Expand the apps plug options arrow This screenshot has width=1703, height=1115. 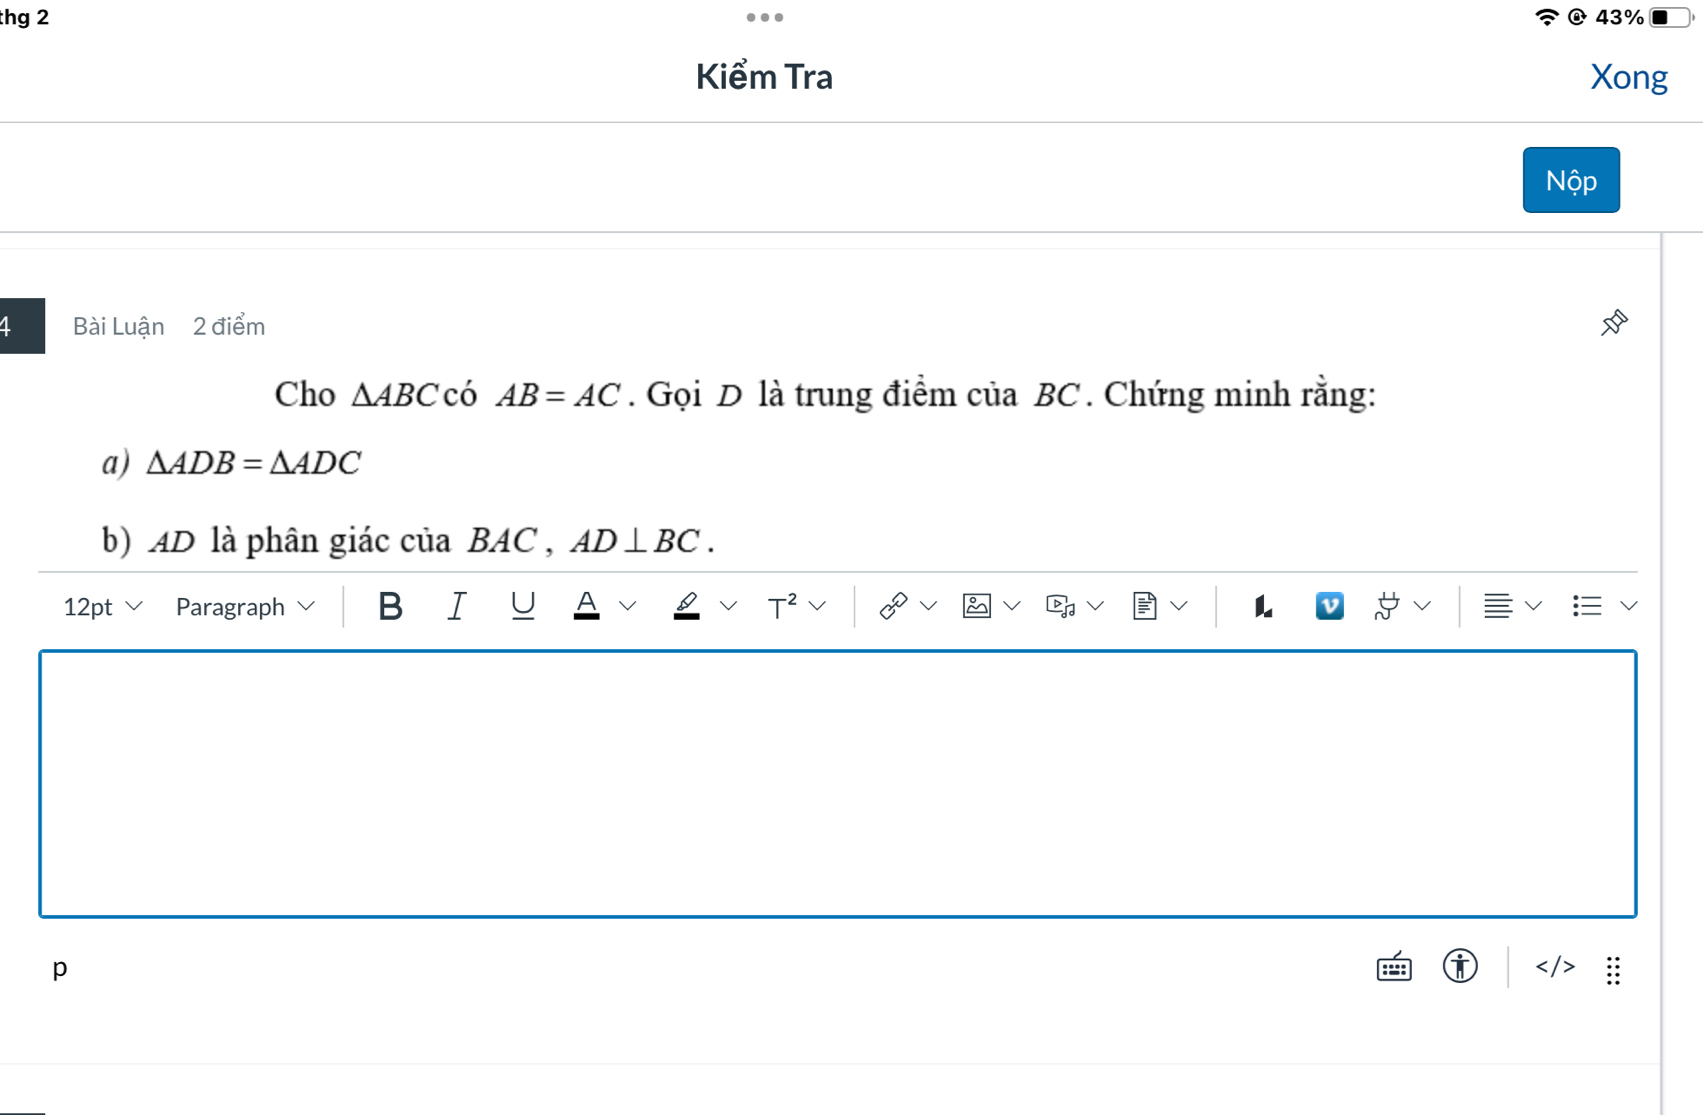1423,606
